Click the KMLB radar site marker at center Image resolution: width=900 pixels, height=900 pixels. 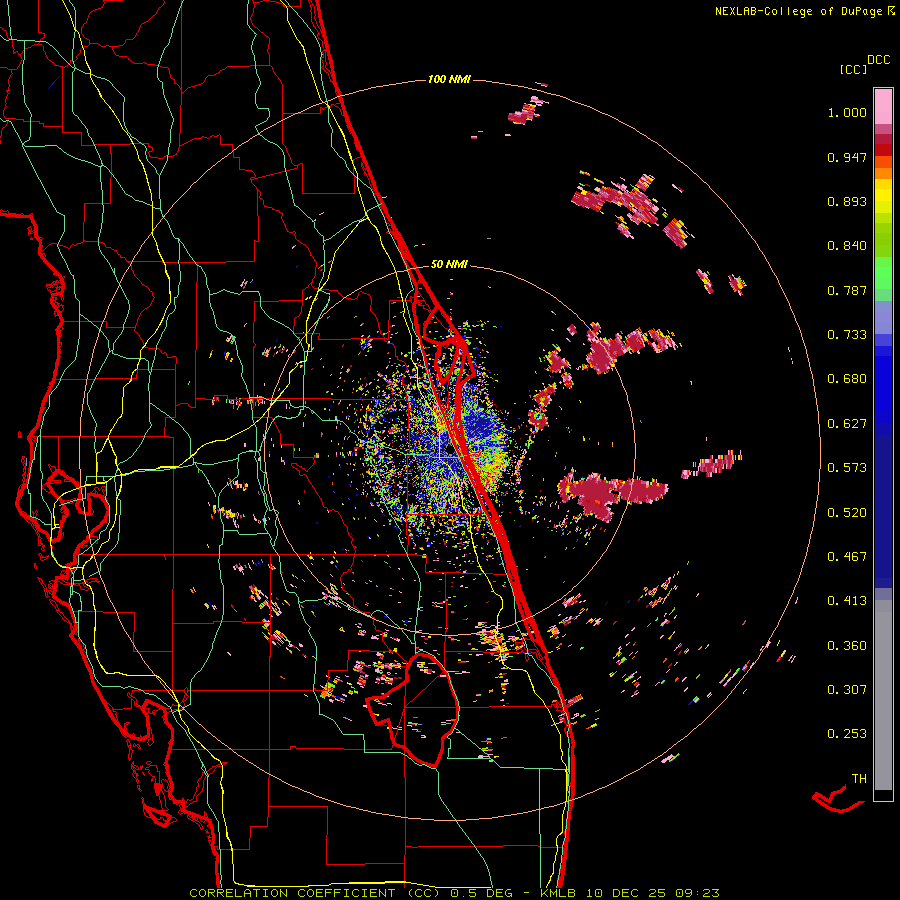click(x=450, y=451)
